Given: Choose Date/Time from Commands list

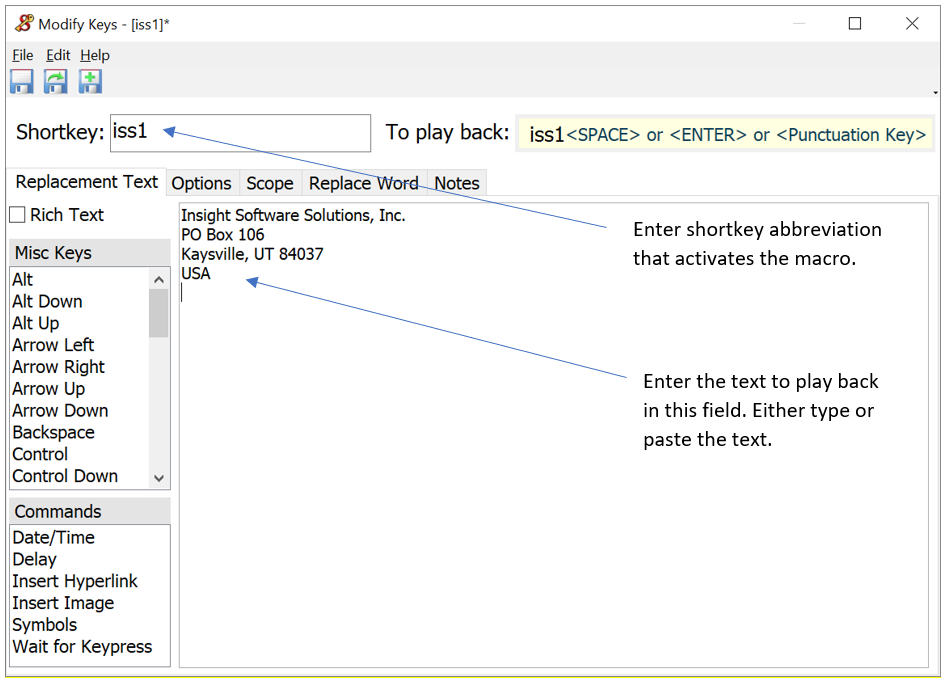Looking at the screenshot, I should pyautogui.click(x=53, y=537).
